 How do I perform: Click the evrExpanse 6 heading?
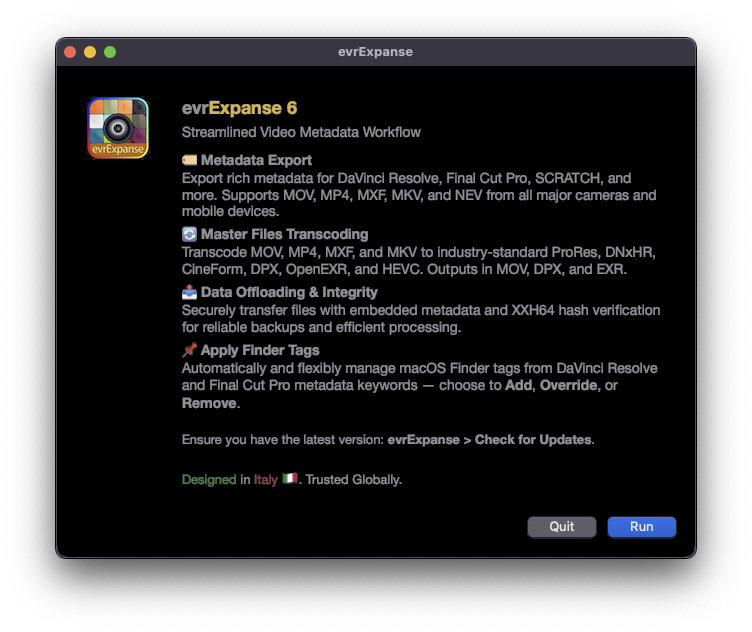(239, 108)
